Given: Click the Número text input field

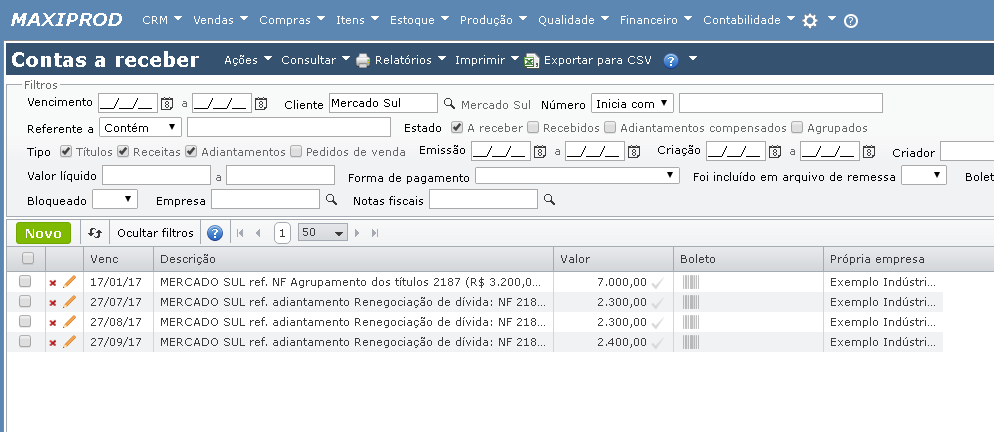Looking at the screenshot, I should point(780,103).
